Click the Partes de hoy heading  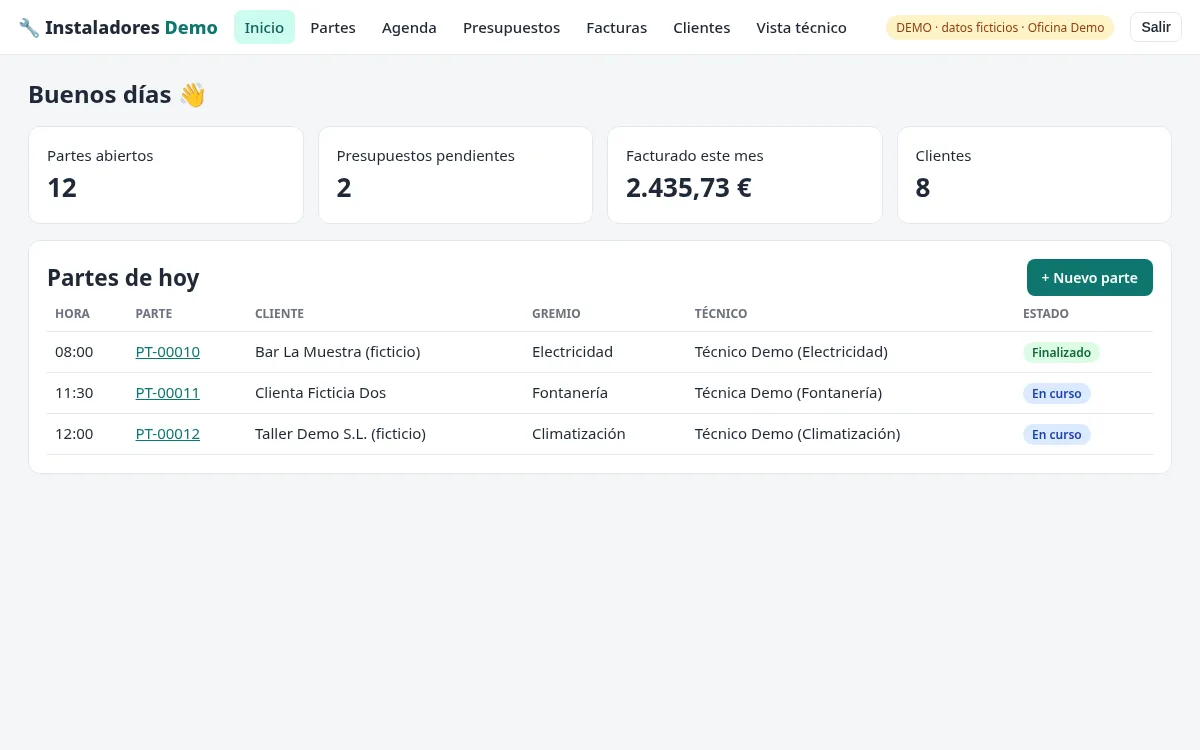point(123,278)
